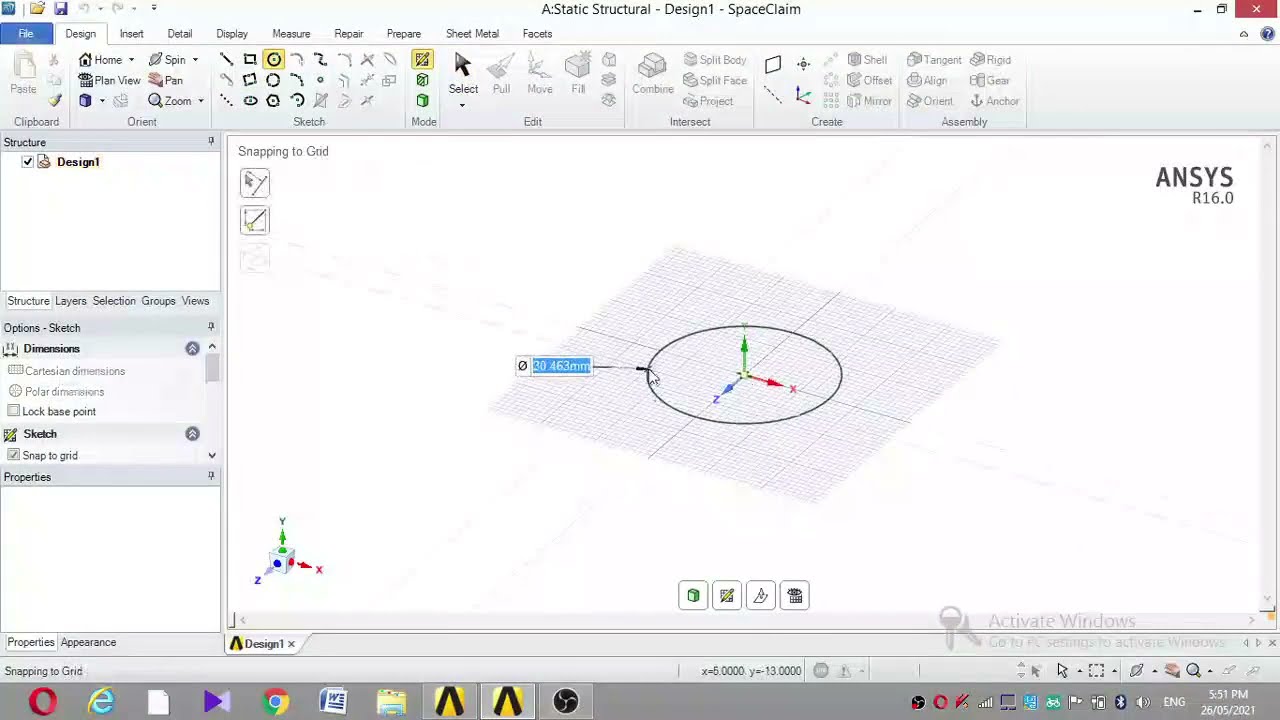Click the Zoom icon in the status bar
The width and height of the screenshot is (1280, 720).
[1193, 671]
